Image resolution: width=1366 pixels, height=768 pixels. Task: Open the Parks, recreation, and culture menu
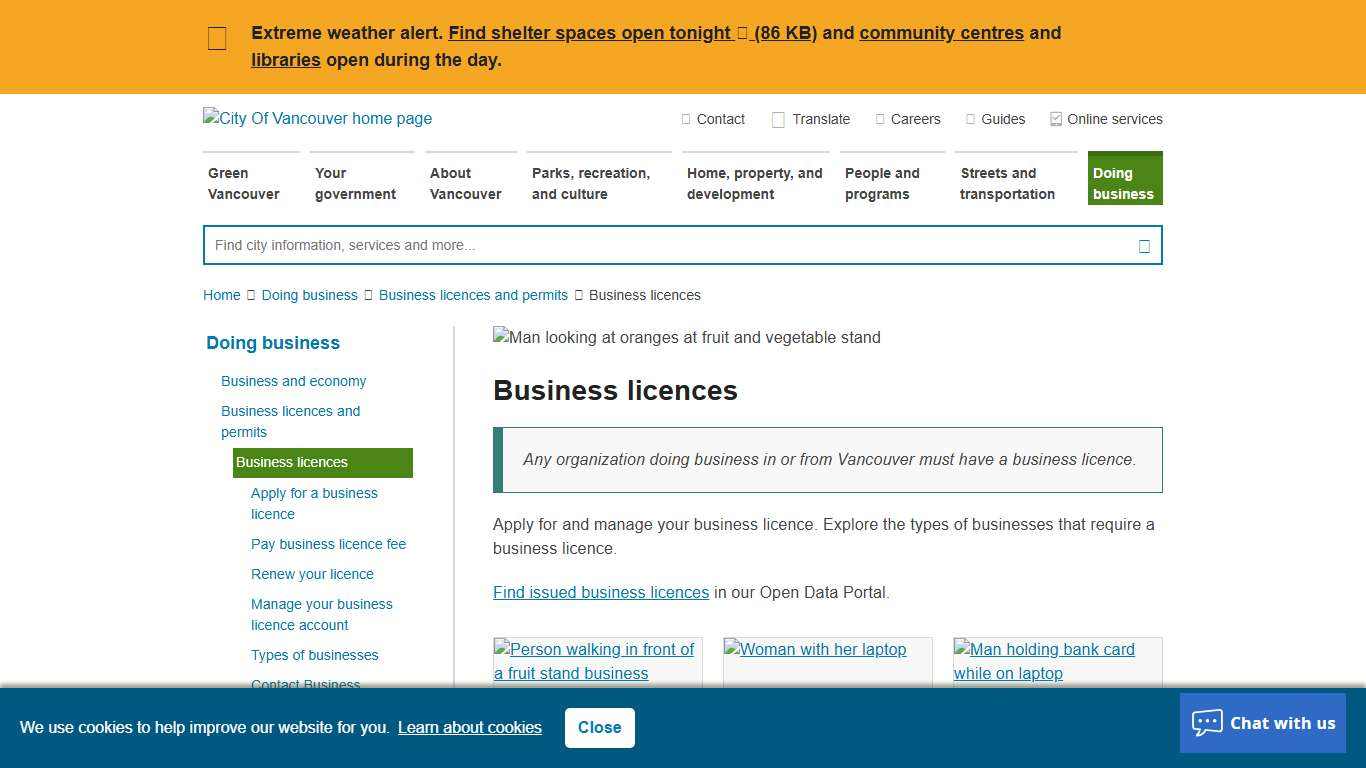[x=593, y=183]
